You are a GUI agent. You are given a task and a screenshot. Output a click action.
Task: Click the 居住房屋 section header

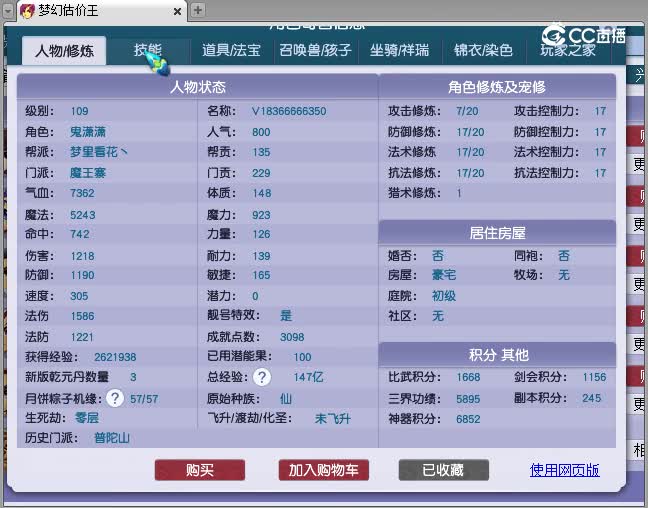click(497, 233)
